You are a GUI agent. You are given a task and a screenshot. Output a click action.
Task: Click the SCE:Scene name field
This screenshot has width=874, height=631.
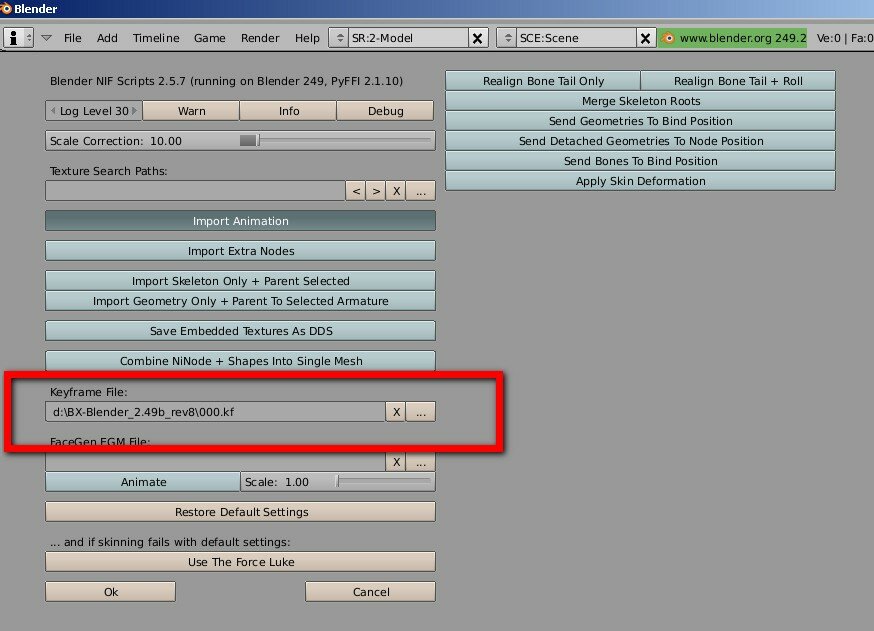click(x=576, y=38)
